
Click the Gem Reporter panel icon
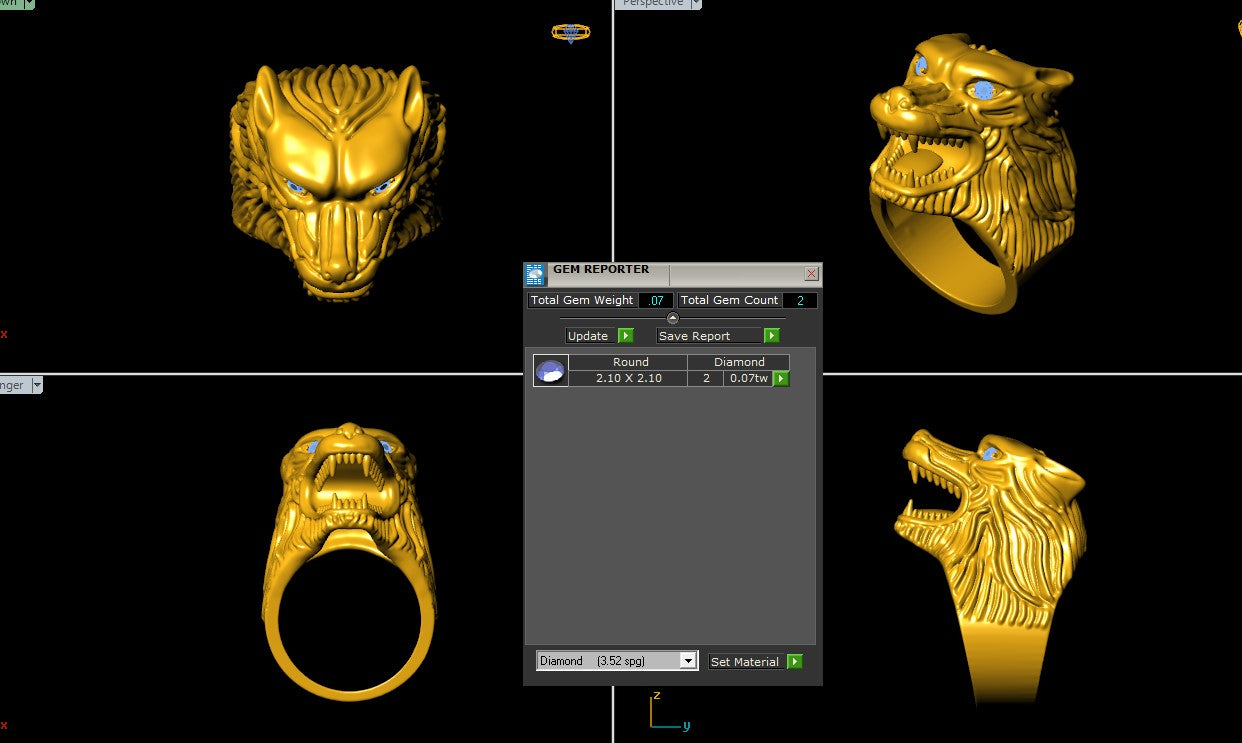click(535, 275)
